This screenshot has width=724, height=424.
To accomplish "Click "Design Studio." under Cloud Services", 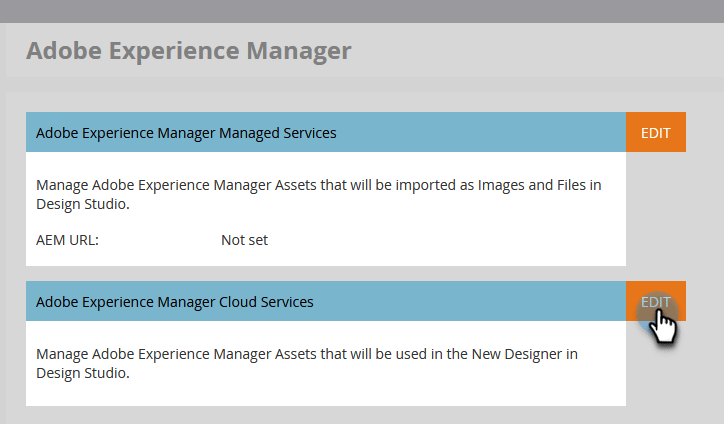I will tap(83, 373).
